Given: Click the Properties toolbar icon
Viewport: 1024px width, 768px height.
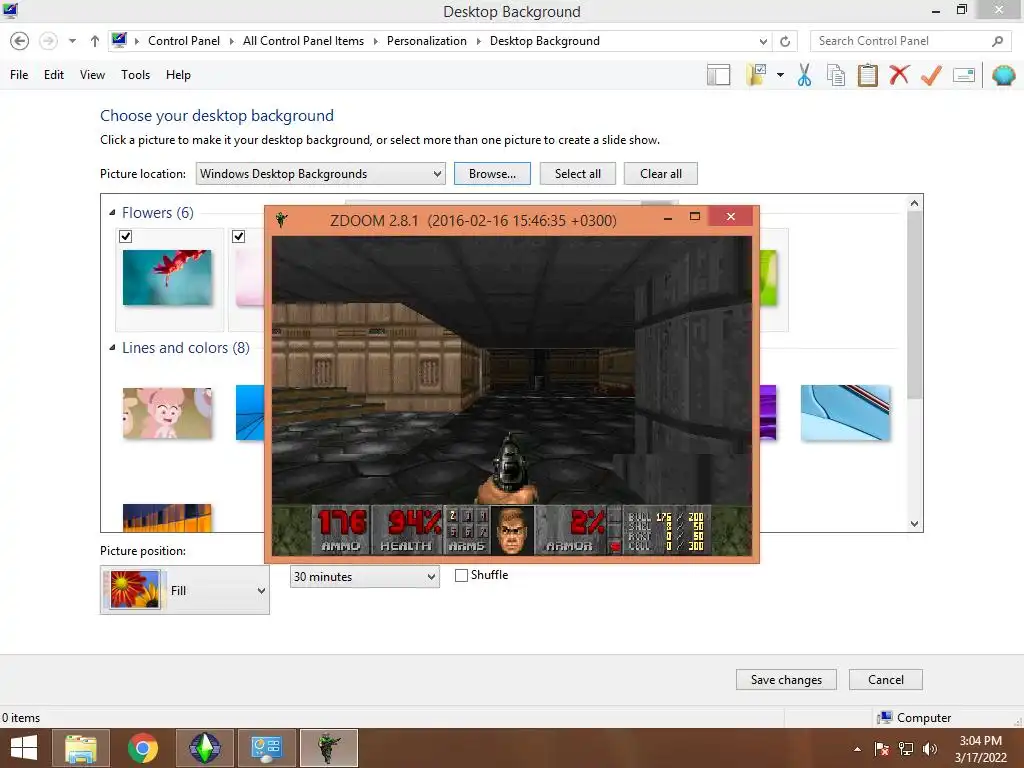Looking at the screenshot, I should click(x=964, y=75).
